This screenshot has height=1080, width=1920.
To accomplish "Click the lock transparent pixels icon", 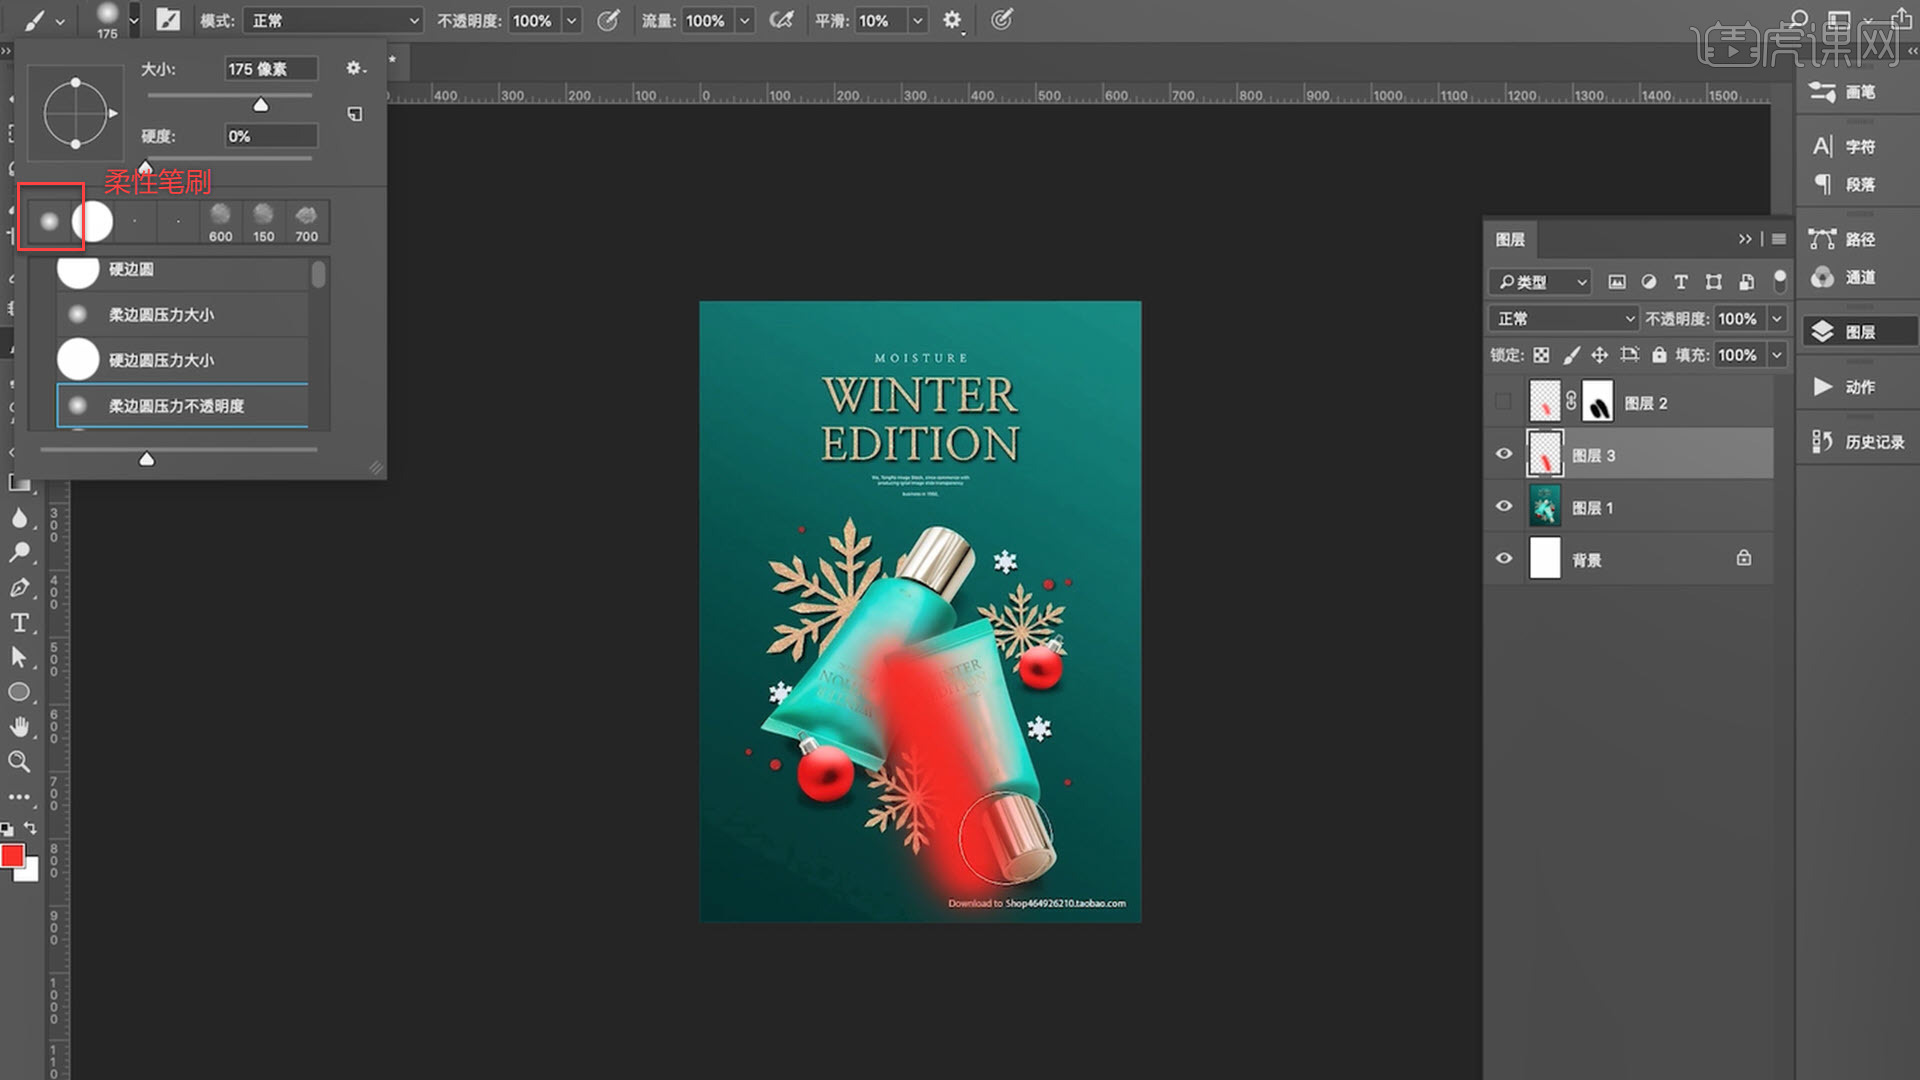I will pyautogui.click(x=1541, y=355).
